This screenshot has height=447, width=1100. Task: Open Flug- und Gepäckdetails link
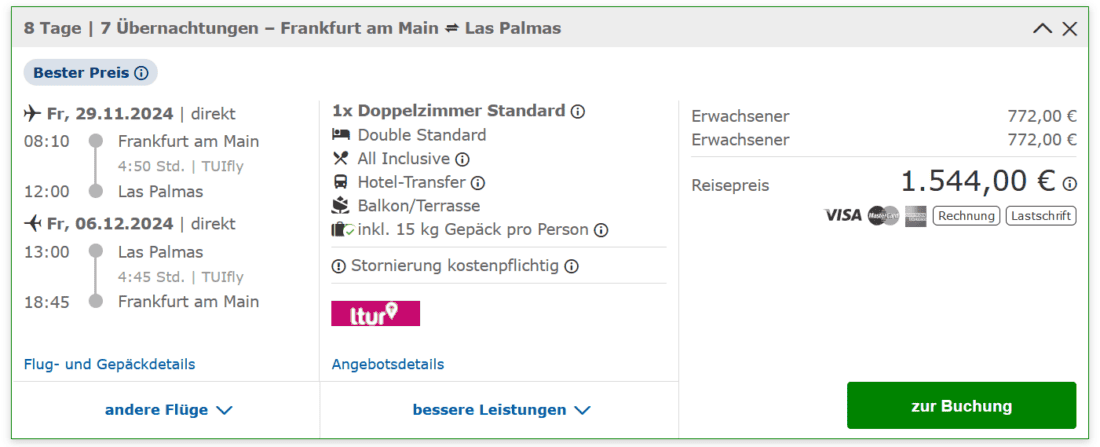coord(110,364)
